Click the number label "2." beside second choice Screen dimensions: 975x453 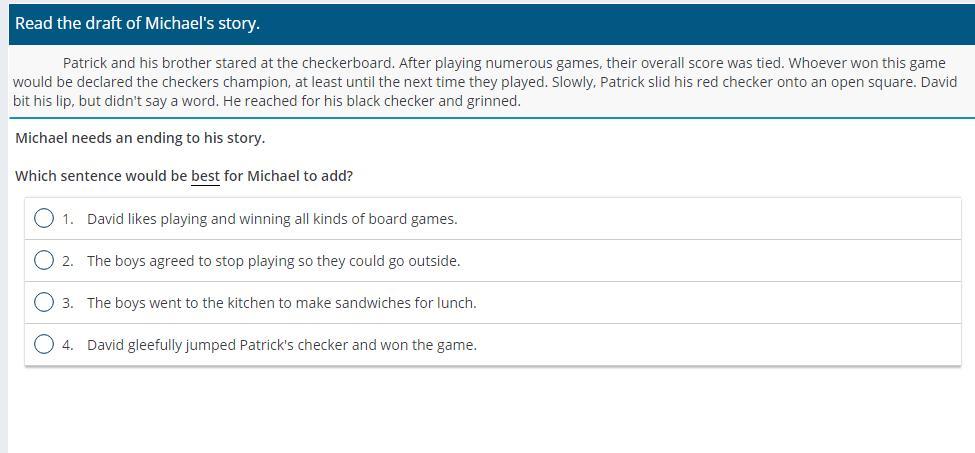click(68, 261)
